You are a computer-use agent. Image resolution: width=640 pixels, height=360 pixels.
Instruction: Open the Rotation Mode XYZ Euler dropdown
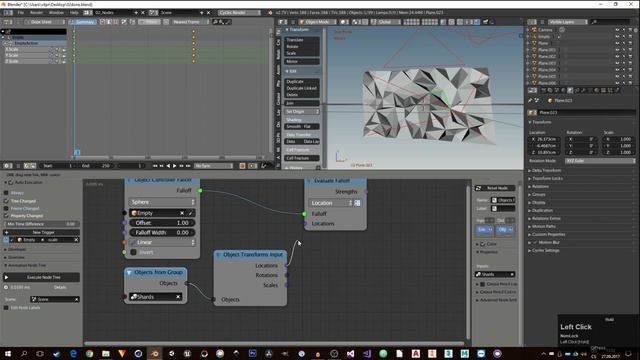click(600, 161)
